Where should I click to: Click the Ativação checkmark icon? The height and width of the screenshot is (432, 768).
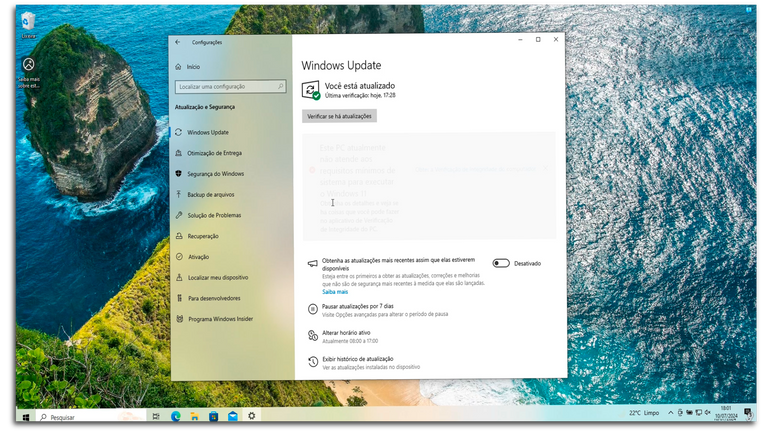tap(179, 257)
